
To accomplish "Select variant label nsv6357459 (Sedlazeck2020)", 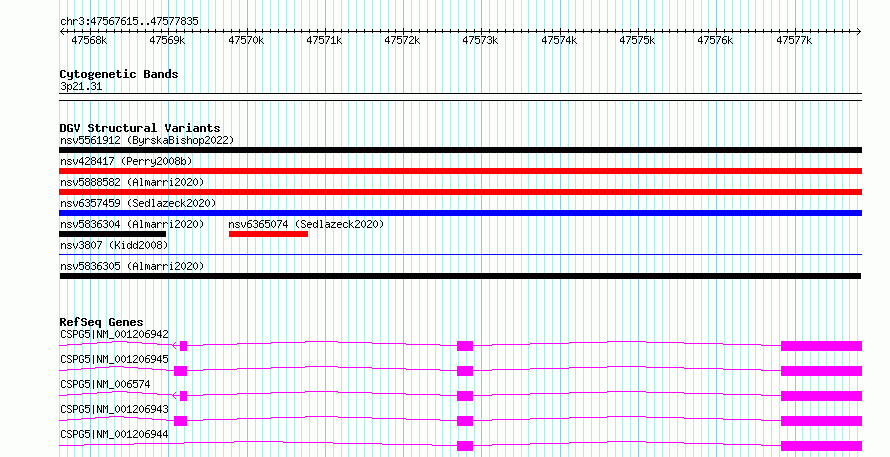I will point(138,203).
